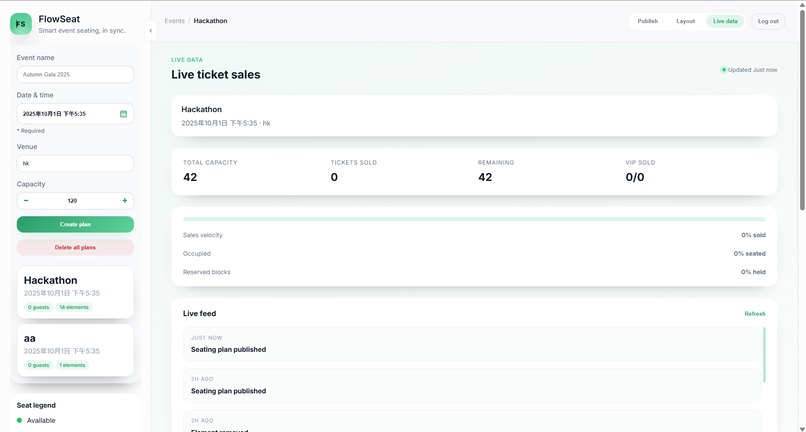The height and width of the screenshot is (432, 806).
Task: Click the Event name input field
Action: pos(75,75)
